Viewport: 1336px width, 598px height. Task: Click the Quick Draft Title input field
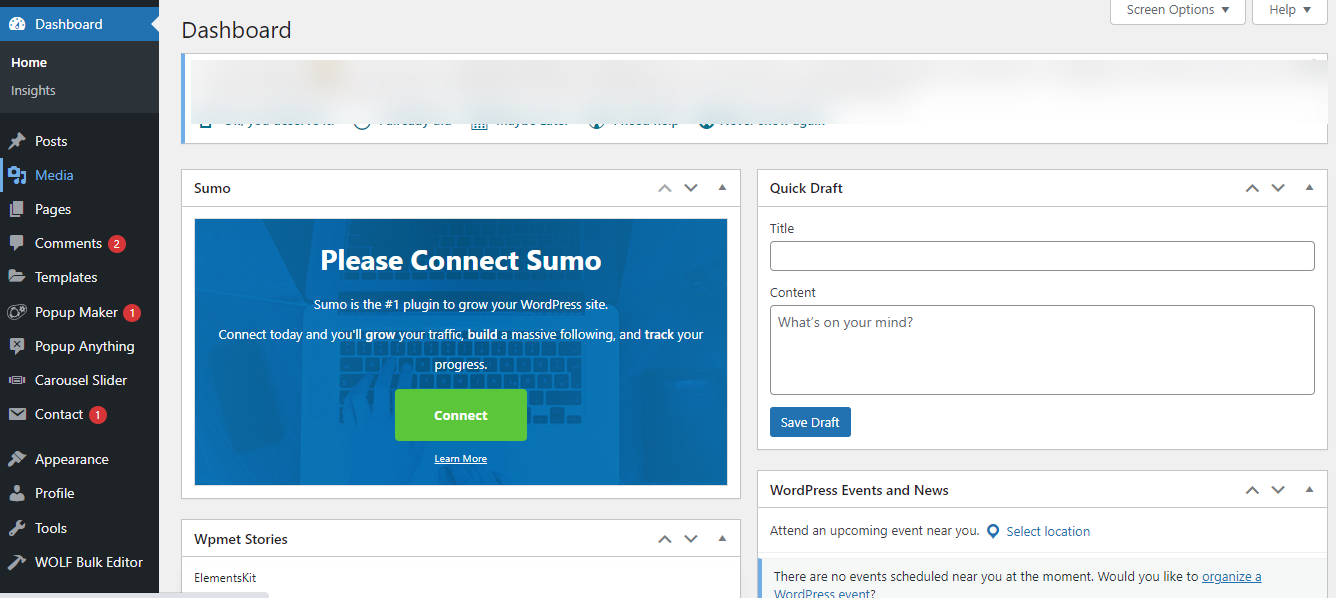pyautogui.click(x=1042, y=256)
